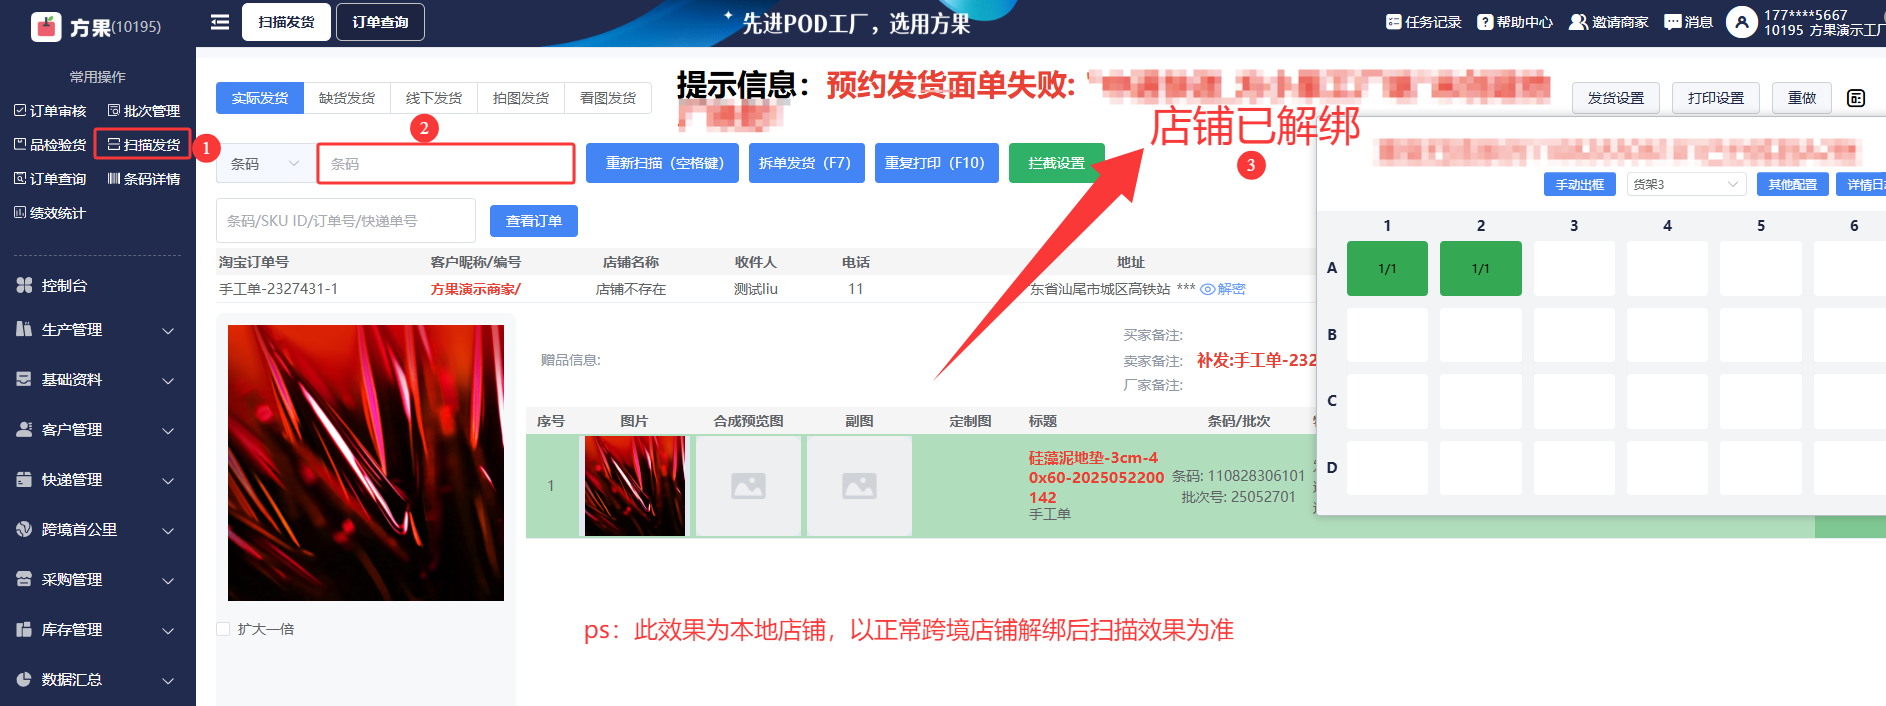Click the 其他配置 button

1793,184
